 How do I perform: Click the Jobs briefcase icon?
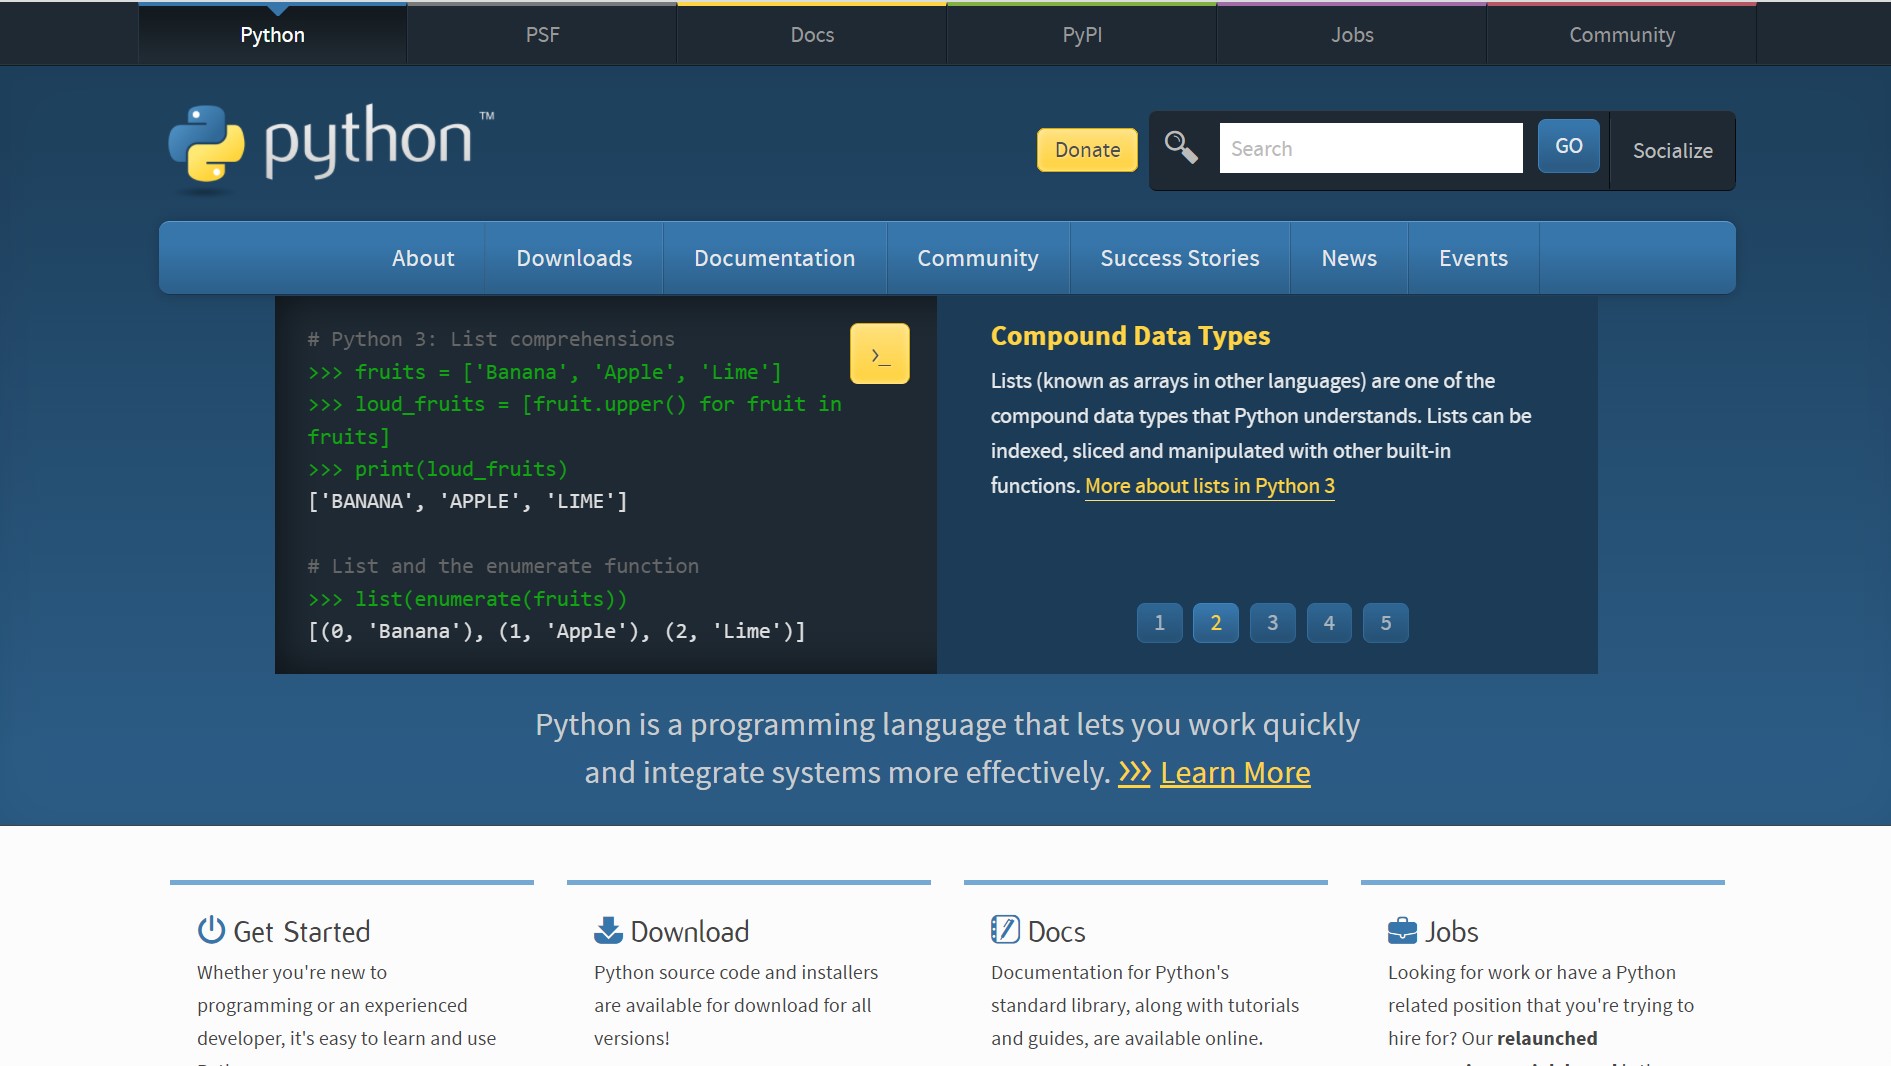coord(1402,930)
